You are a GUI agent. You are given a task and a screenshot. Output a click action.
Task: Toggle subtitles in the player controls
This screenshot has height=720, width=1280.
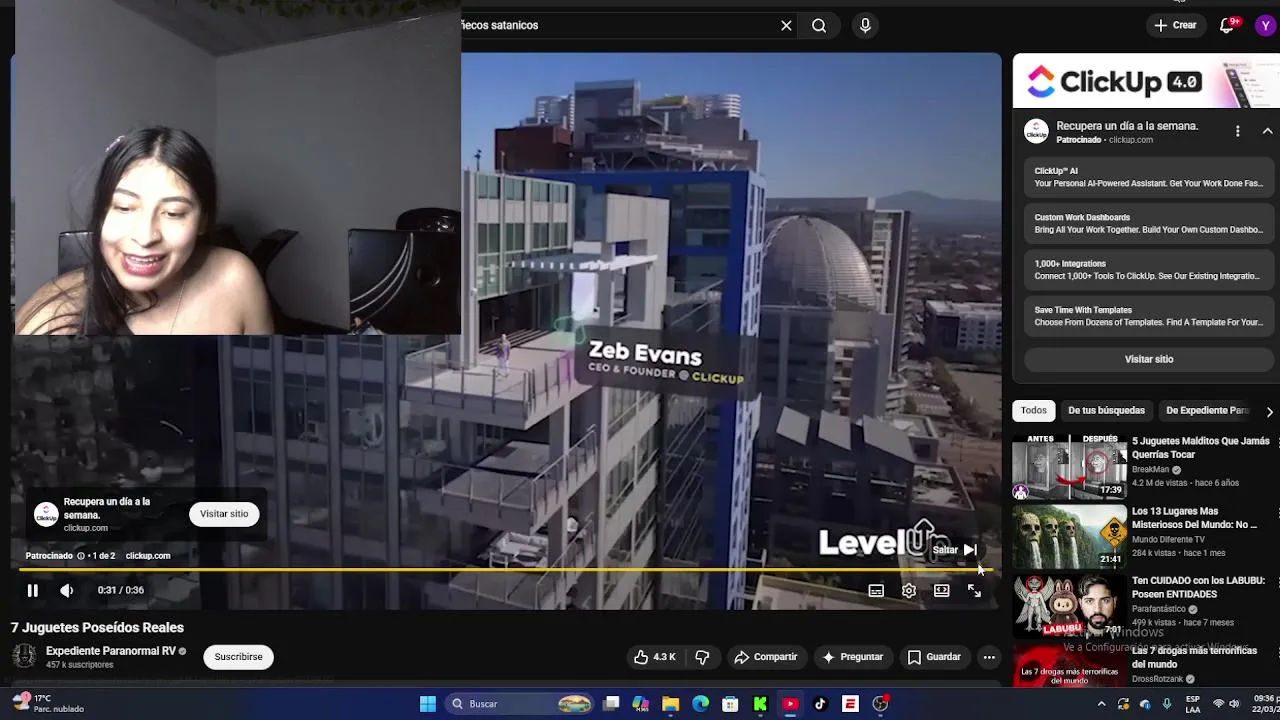tap(876, 591)
